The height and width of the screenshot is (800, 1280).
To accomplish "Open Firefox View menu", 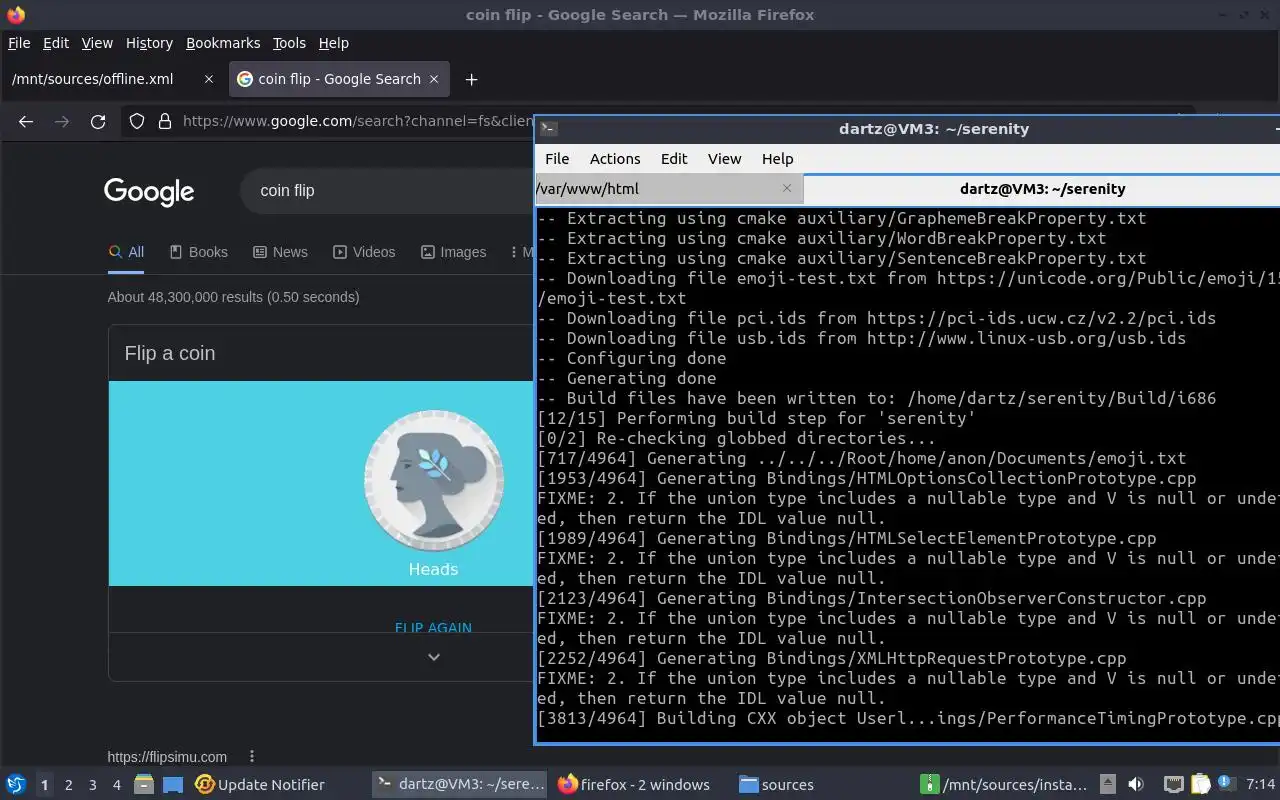I will pos(97,43).
